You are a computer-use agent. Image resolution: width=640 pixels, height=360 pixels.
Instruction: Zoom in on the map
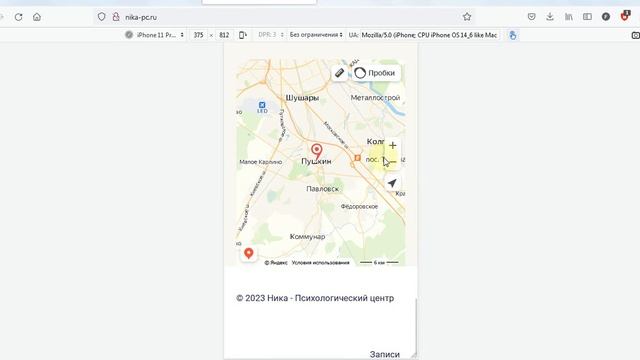click(x=392, y=145)
